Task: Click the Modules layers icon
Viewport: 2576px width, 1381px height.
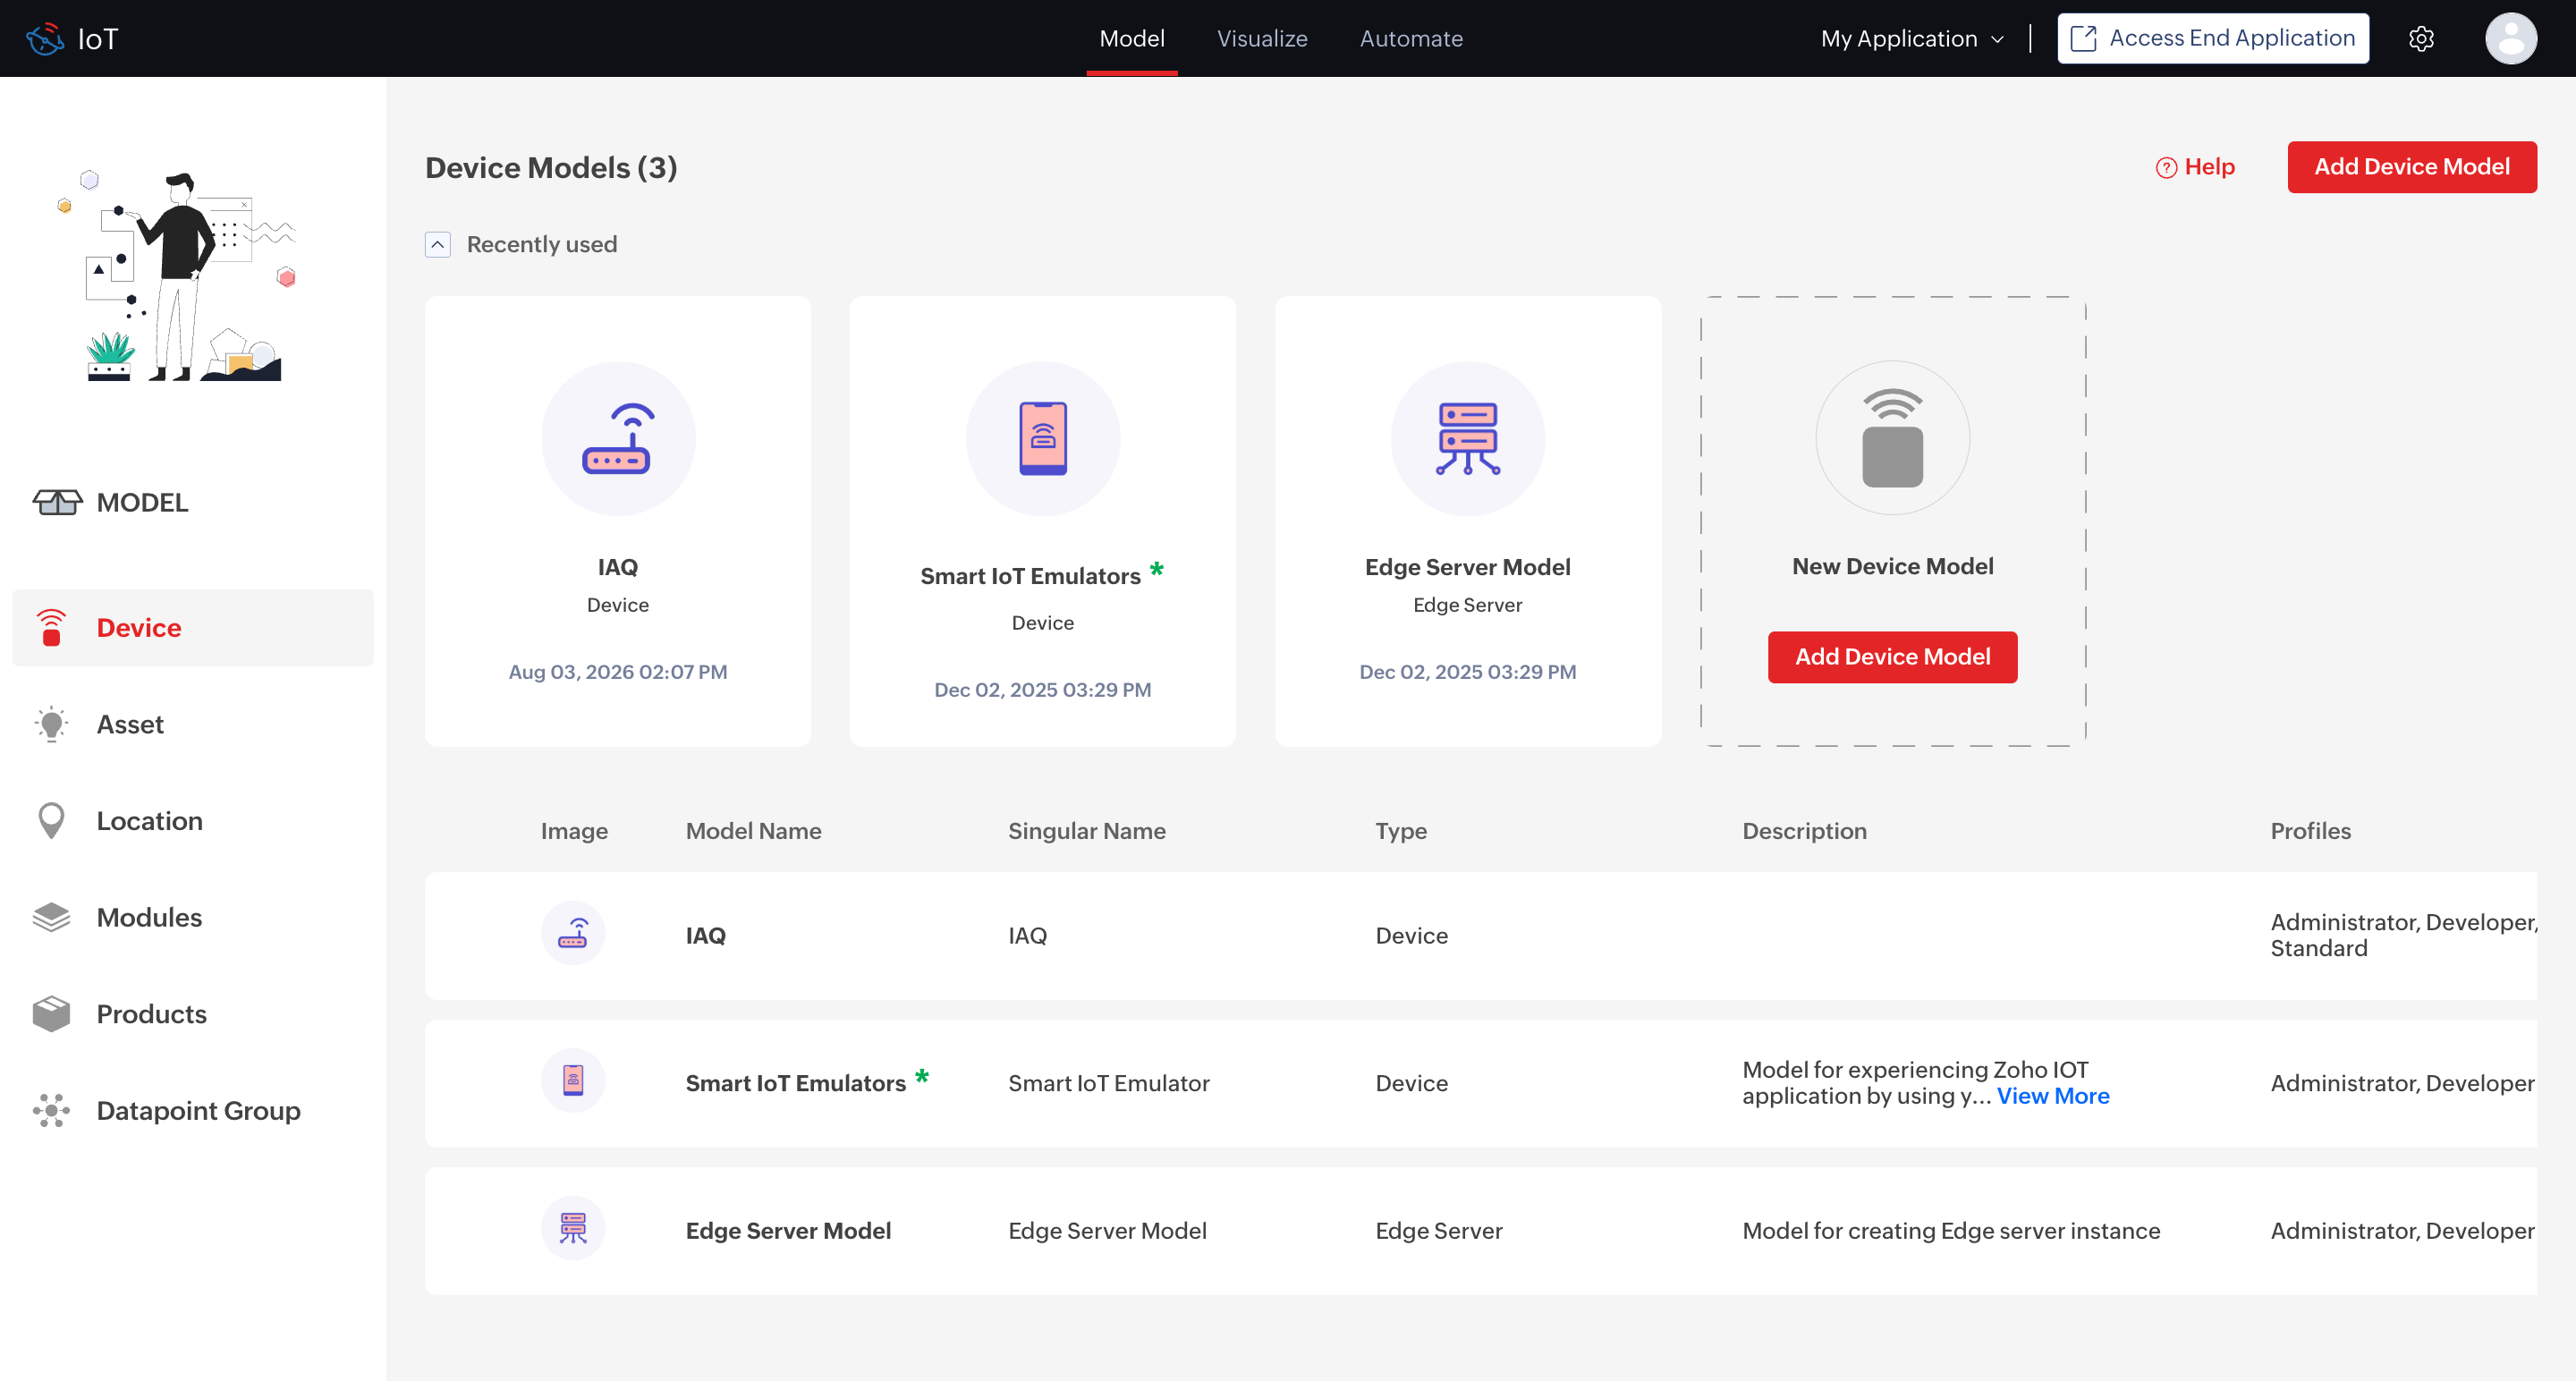Action: 51,917
